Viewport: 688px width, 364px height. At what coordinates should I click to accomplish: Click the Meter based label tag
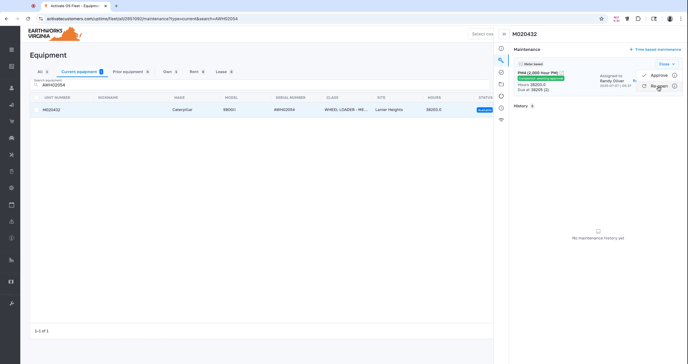pos(531,64)
